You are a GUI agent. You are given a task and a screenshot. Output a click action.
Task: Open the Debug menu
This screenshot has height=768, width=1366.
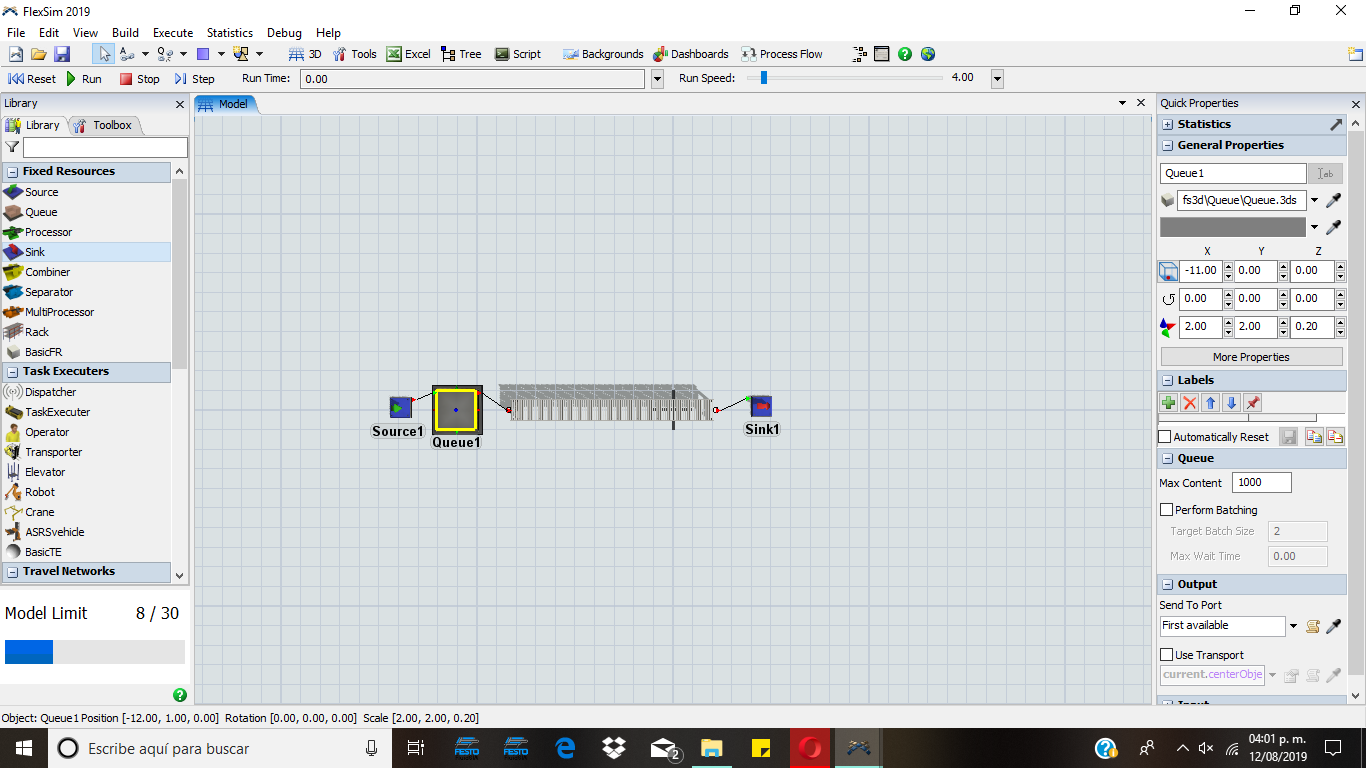coord(284,33)
